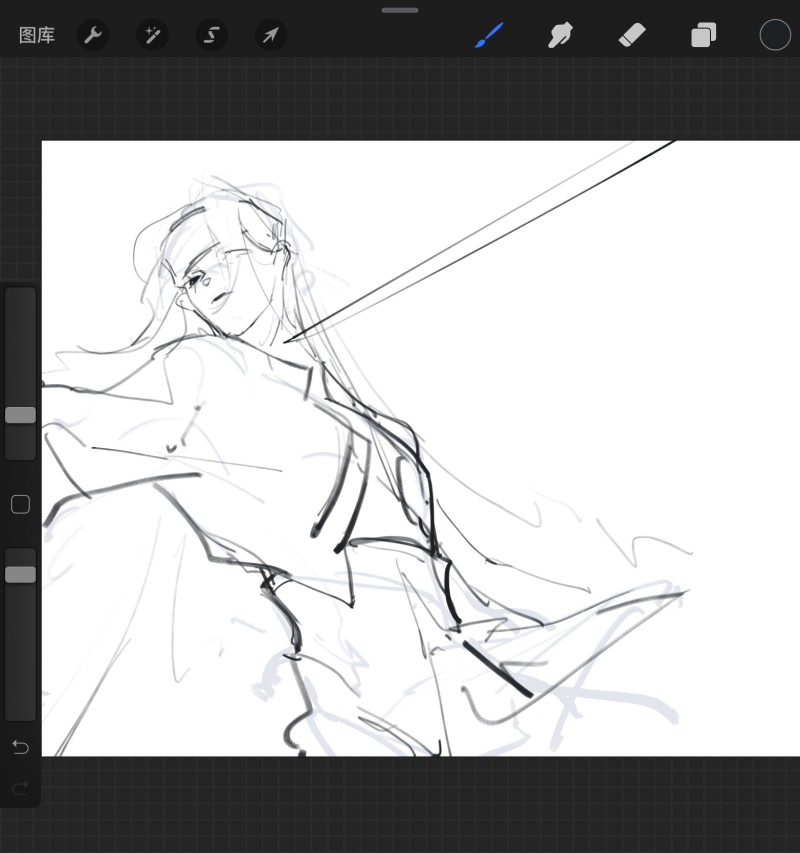Select the Eraser tool
The width and height of the screenshot is (800, 853).
coord(632,35)
